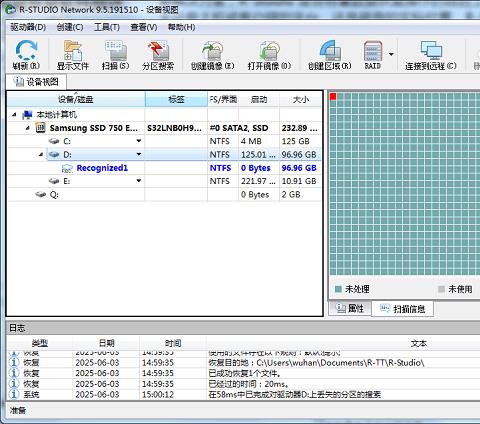Open the 查看(V) menu
Image resolution: width=480 pixels, height=424 pixels.
click(144, 27)
